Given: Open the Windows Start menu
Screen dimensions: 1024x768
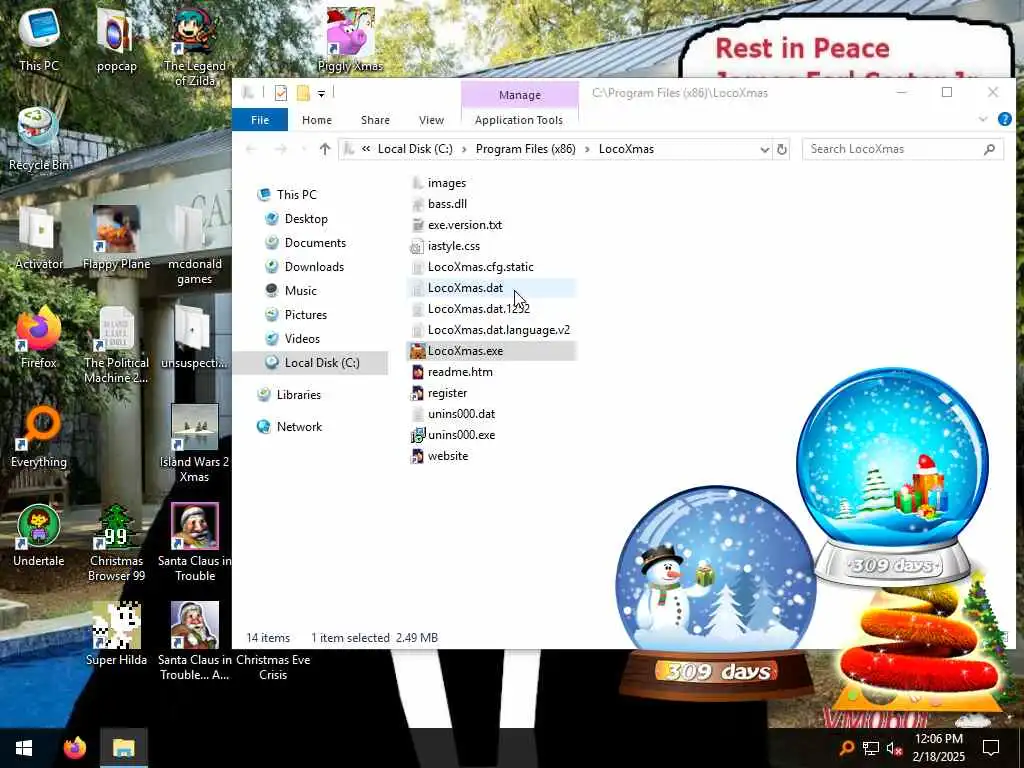Looking at the screenshot, I should point(24,748).
